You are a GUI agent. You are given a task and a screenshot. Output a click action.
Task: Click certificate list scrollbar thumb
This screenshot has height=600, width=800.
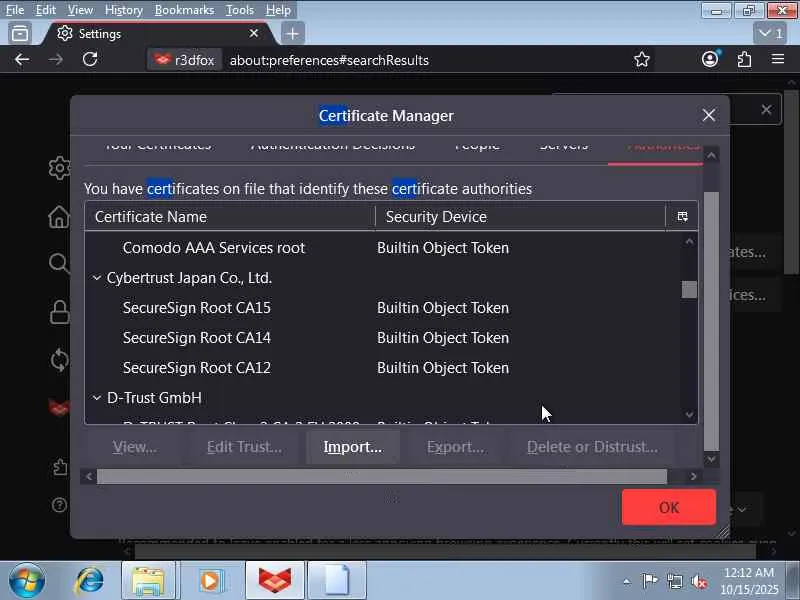(x=689, y=289)
